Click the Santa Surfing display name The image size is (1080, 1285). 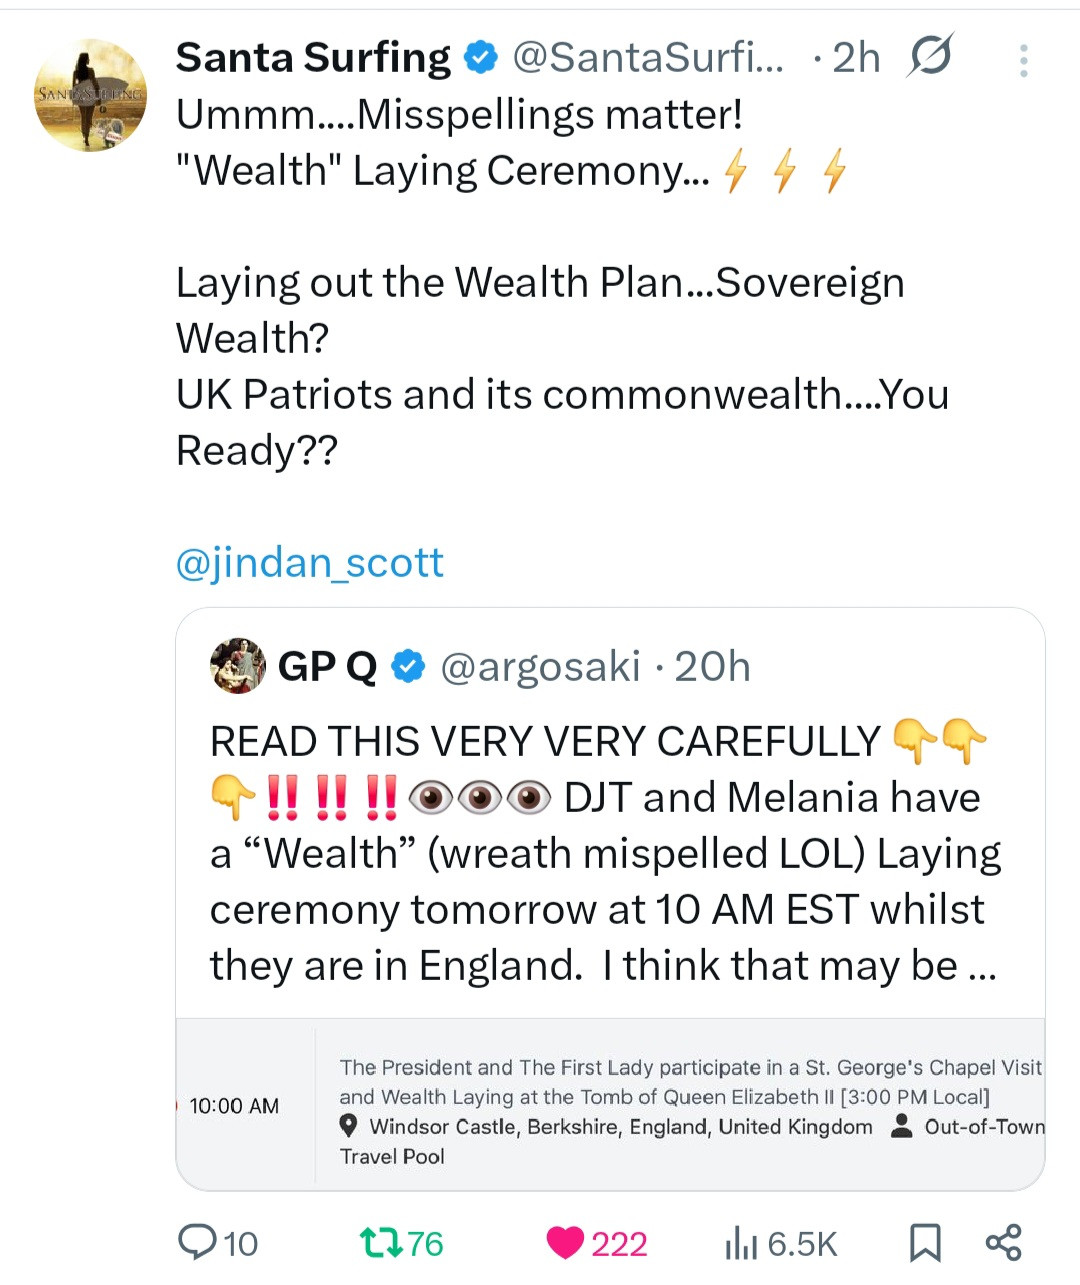coord(313,58)
